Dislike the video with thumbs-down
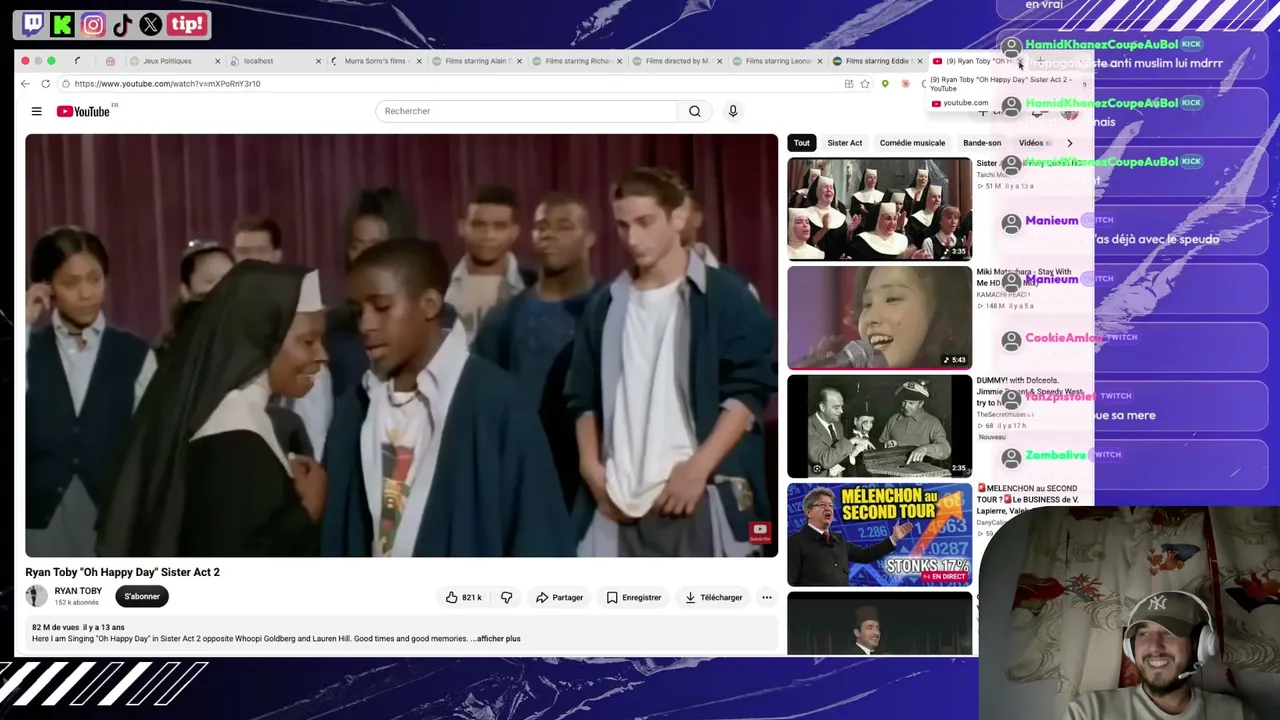The width and height of the screenshot is (1280, 720). click(x=507, y=597)
